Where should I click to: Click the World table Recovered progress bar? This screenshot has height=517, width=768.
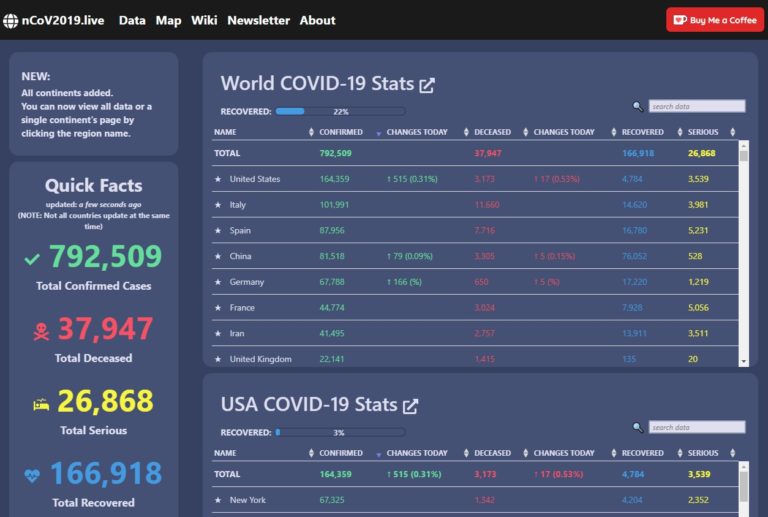pyautogui.click(x=340, y=111)
